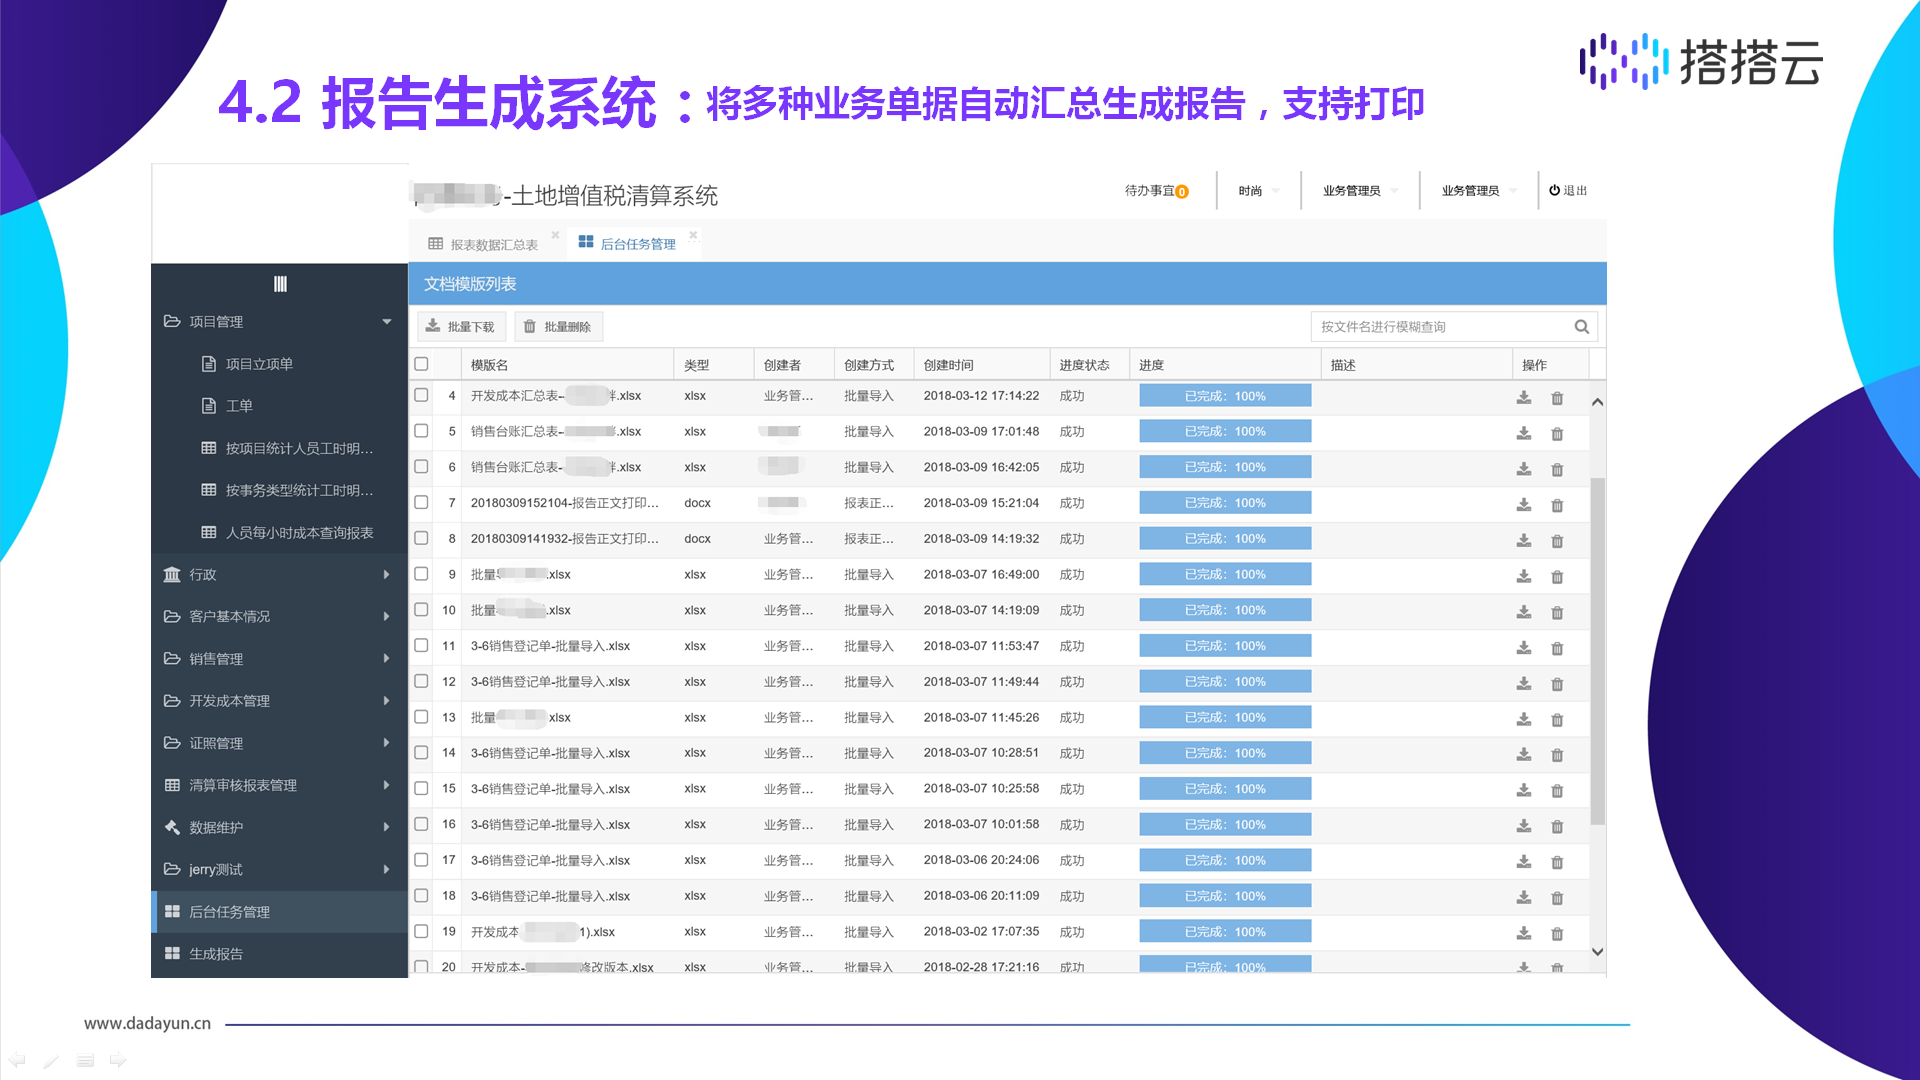The image size is (1920, 1080).
Task: Tick the checkbox for row 5
Action: tap(422, 431)
